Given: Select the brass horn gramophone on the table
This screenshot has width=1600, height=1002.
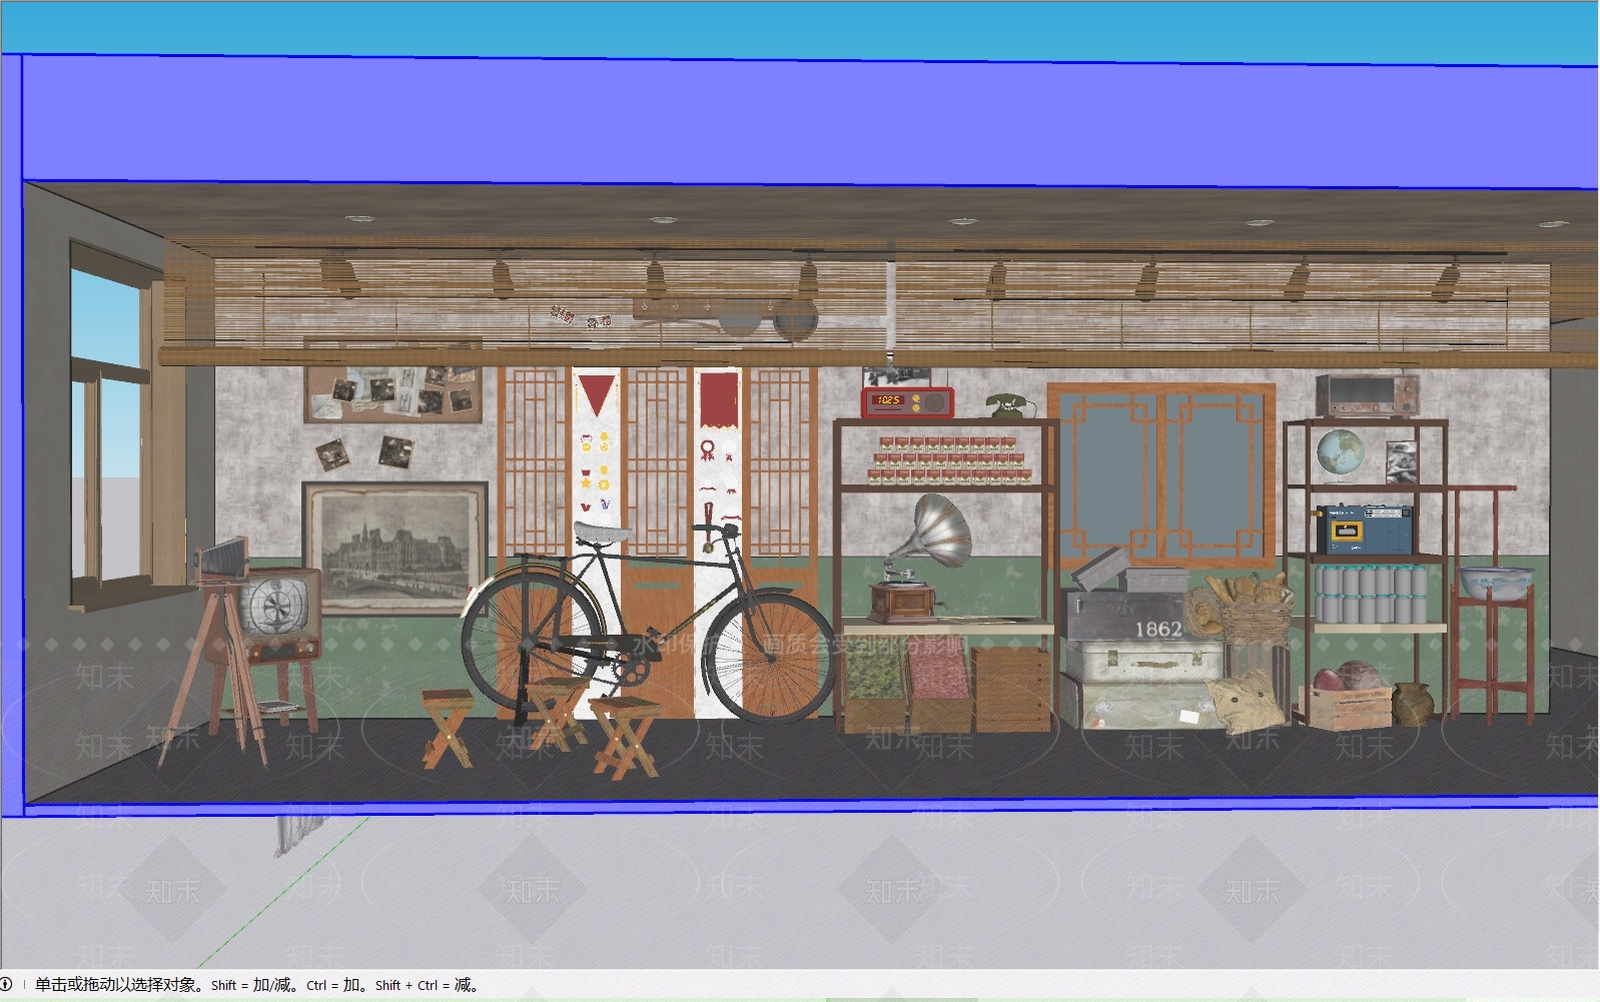Looking at the screenshot, I should tap(920, 557).
